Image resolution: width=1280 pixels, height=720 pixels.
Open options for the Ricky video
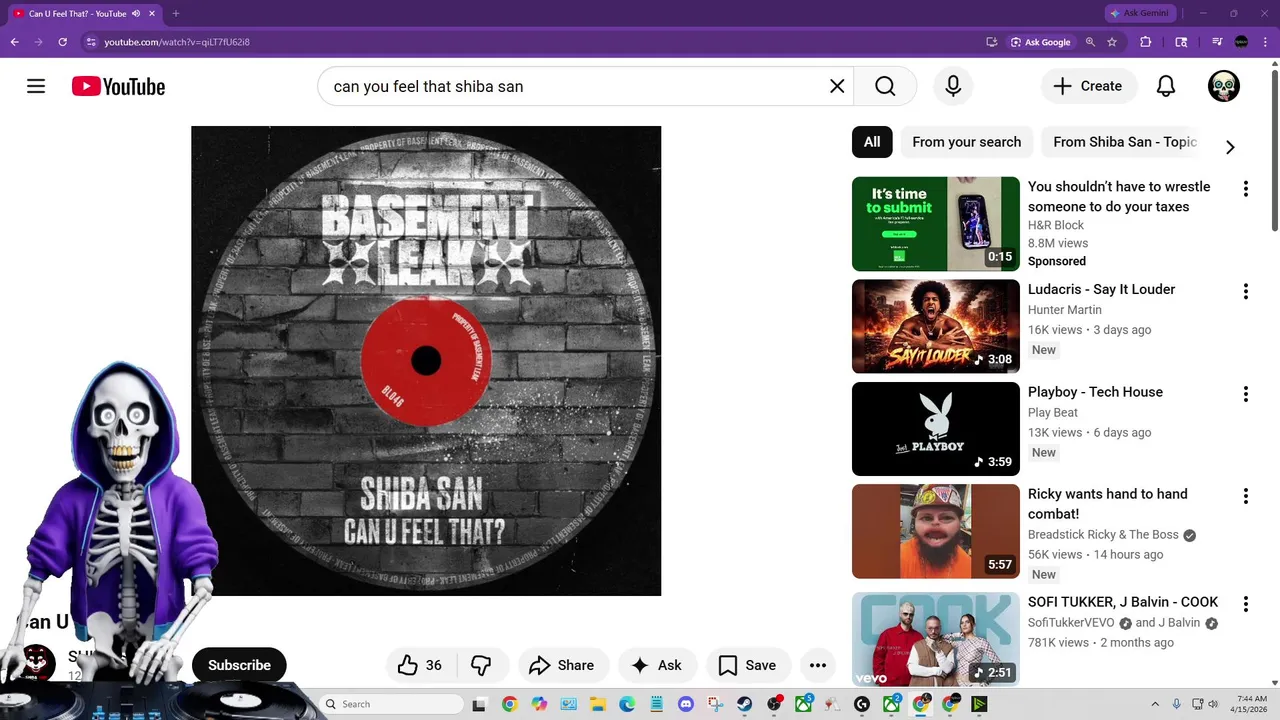(x=1245, y=496)
